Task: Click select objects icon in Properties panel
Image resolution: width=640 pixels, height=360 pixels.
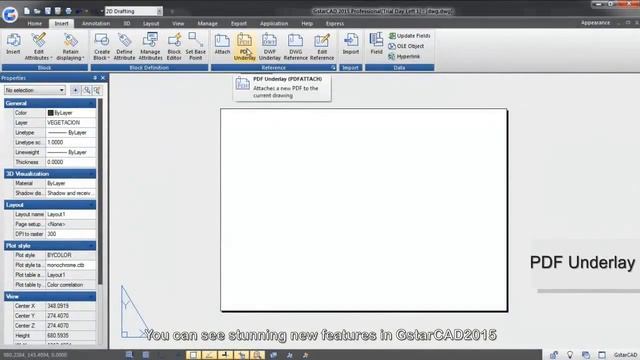Action: tap(87, 90)
